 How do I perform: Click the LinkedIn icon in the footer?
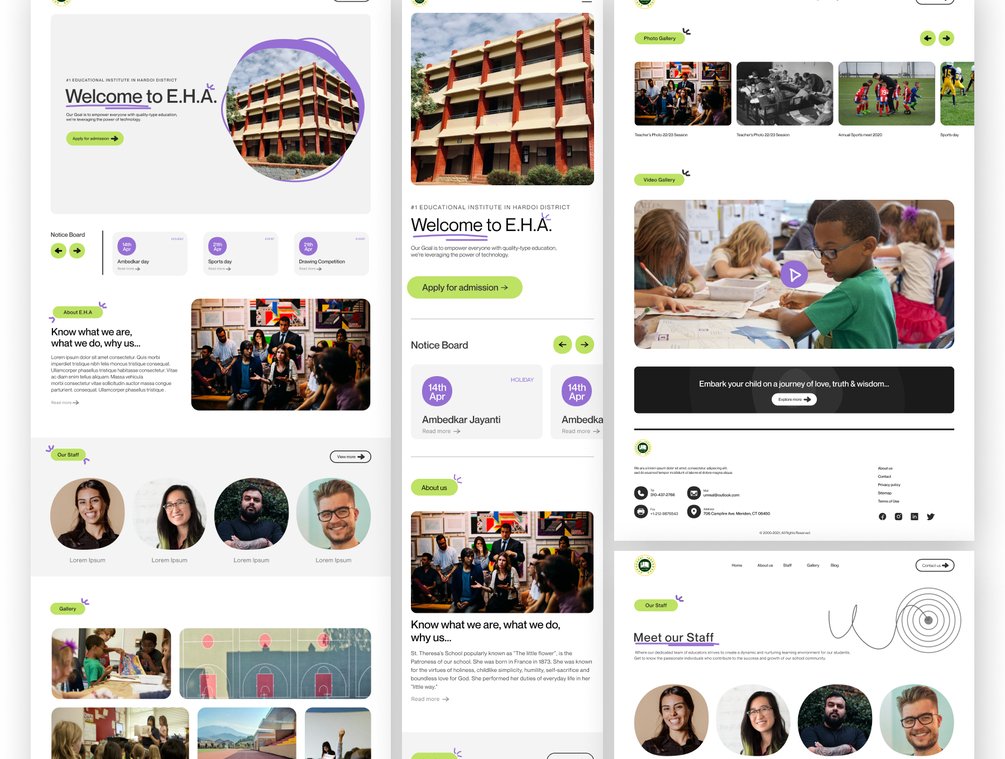914,517
